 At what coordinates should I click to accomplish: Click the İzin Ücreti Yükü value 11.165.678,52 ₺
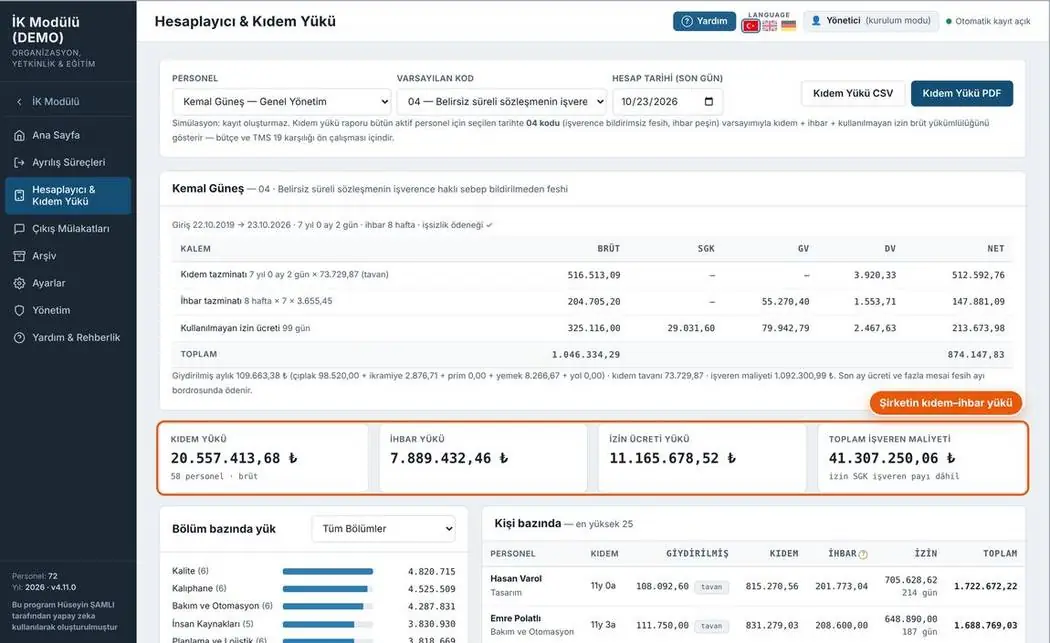coord(672,459)
